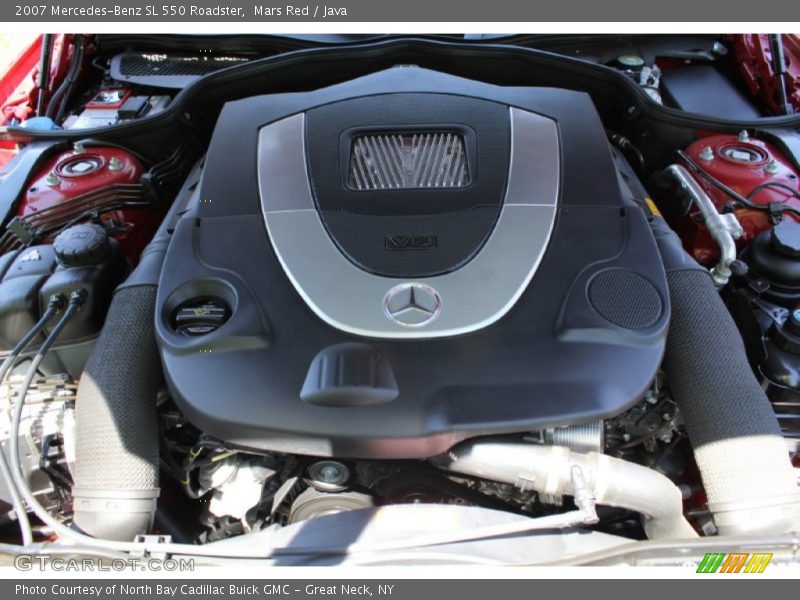Click the engine bay photo

click(400, 301)
